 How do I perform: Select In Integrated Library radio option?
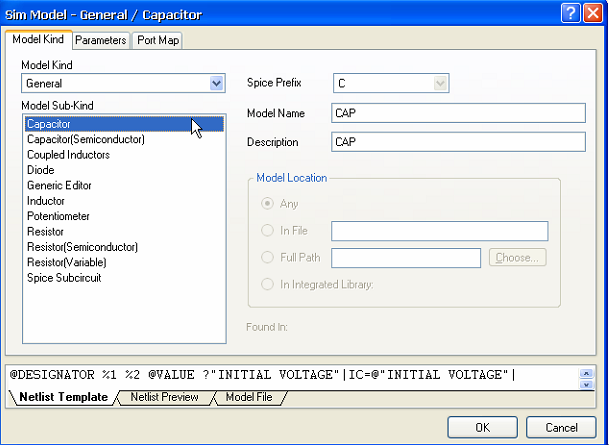coord(267,284)
